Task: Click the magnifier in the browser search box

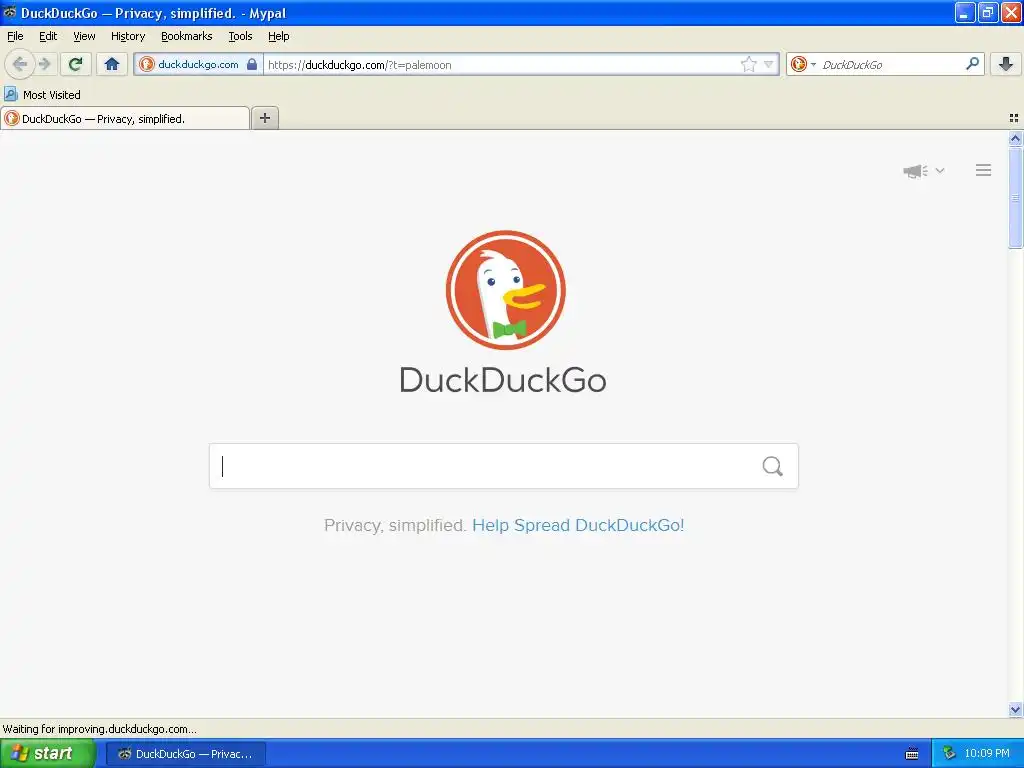Action: click(972, 63)
